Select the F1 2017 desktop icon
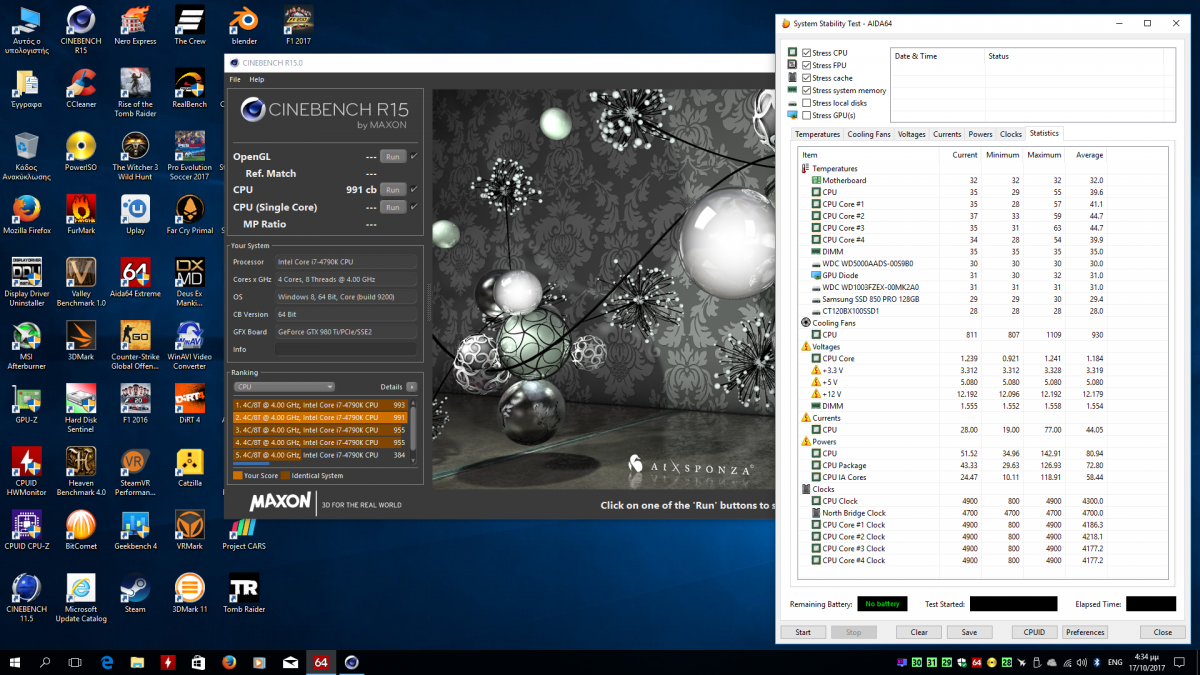 [x=298, y=24]
